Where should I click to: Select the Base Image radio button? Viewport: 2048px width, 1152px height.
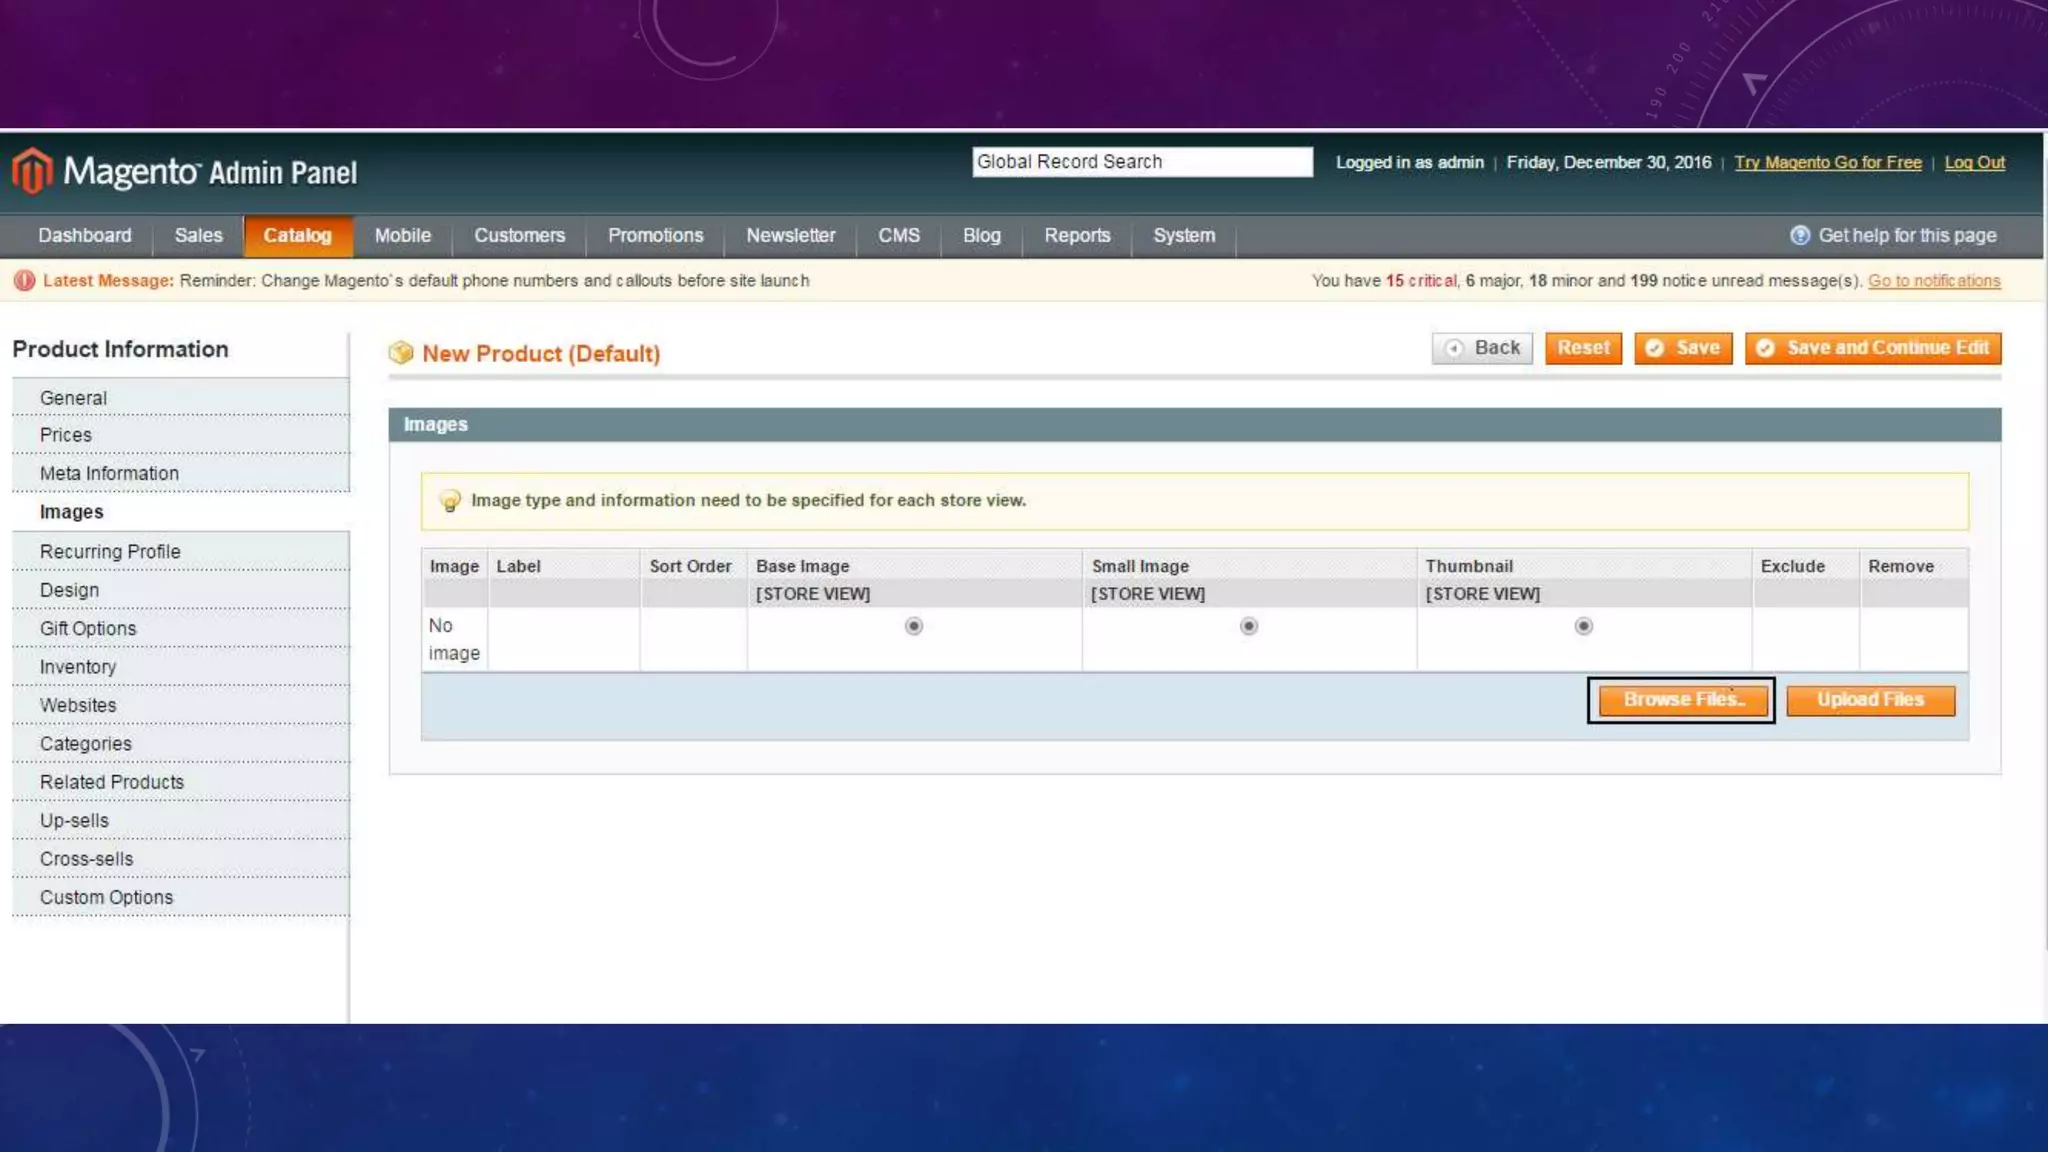(913, 626)
